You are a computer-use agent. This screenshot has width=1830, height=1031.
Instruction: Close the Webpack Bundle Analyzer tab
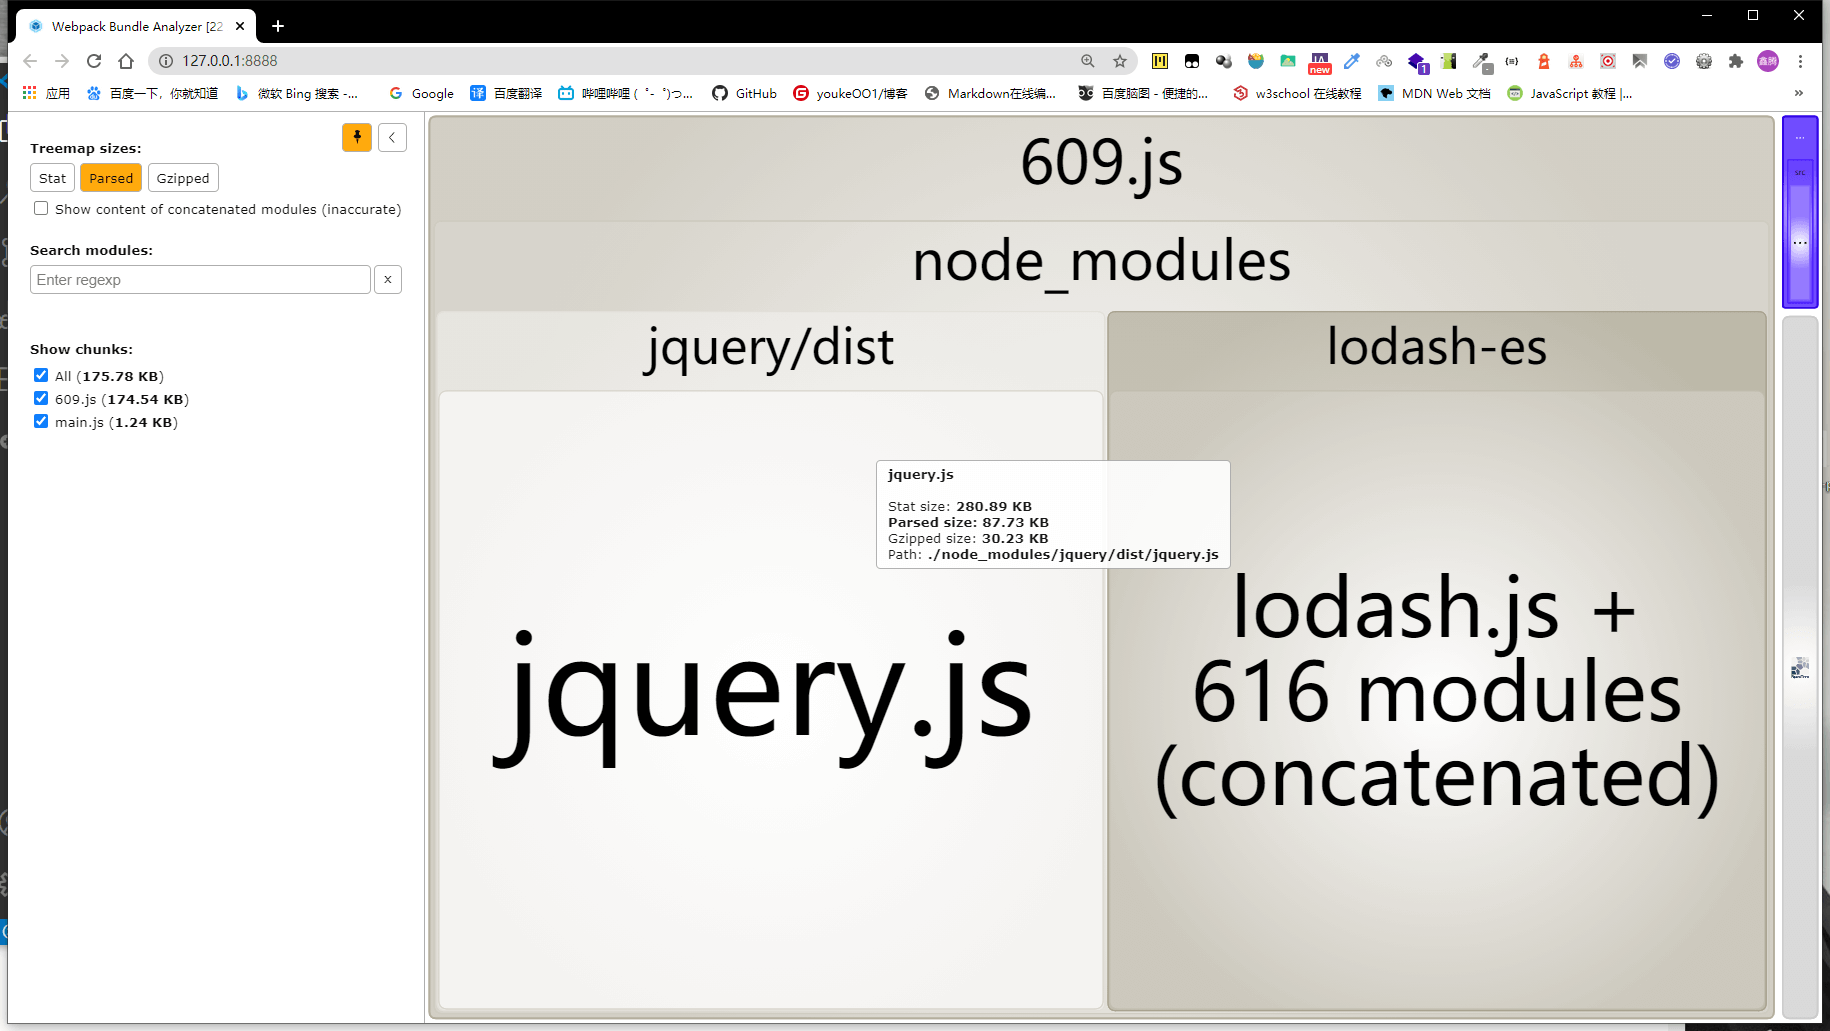[240, 26]
